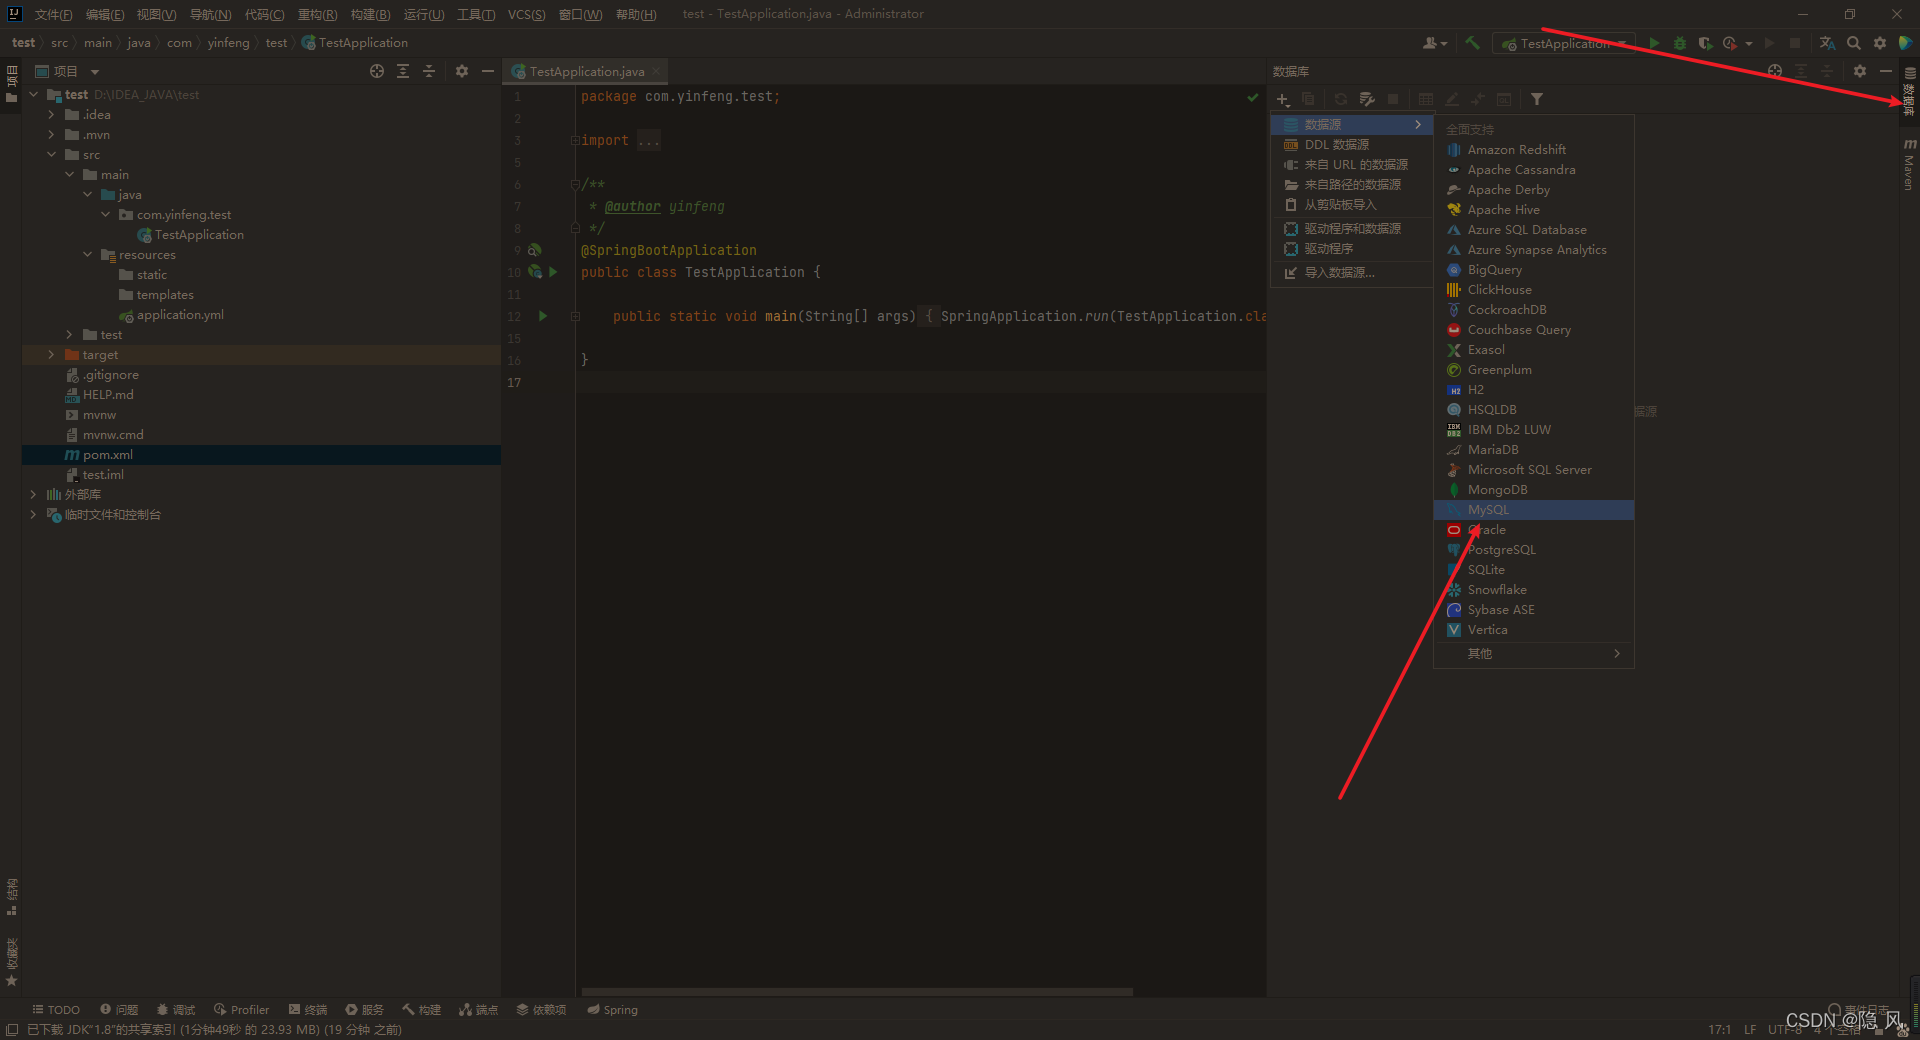Open project panel options gear
Image resolution: width=1920 pixels, height=1040 pixels.
click(x=462, y=71)
